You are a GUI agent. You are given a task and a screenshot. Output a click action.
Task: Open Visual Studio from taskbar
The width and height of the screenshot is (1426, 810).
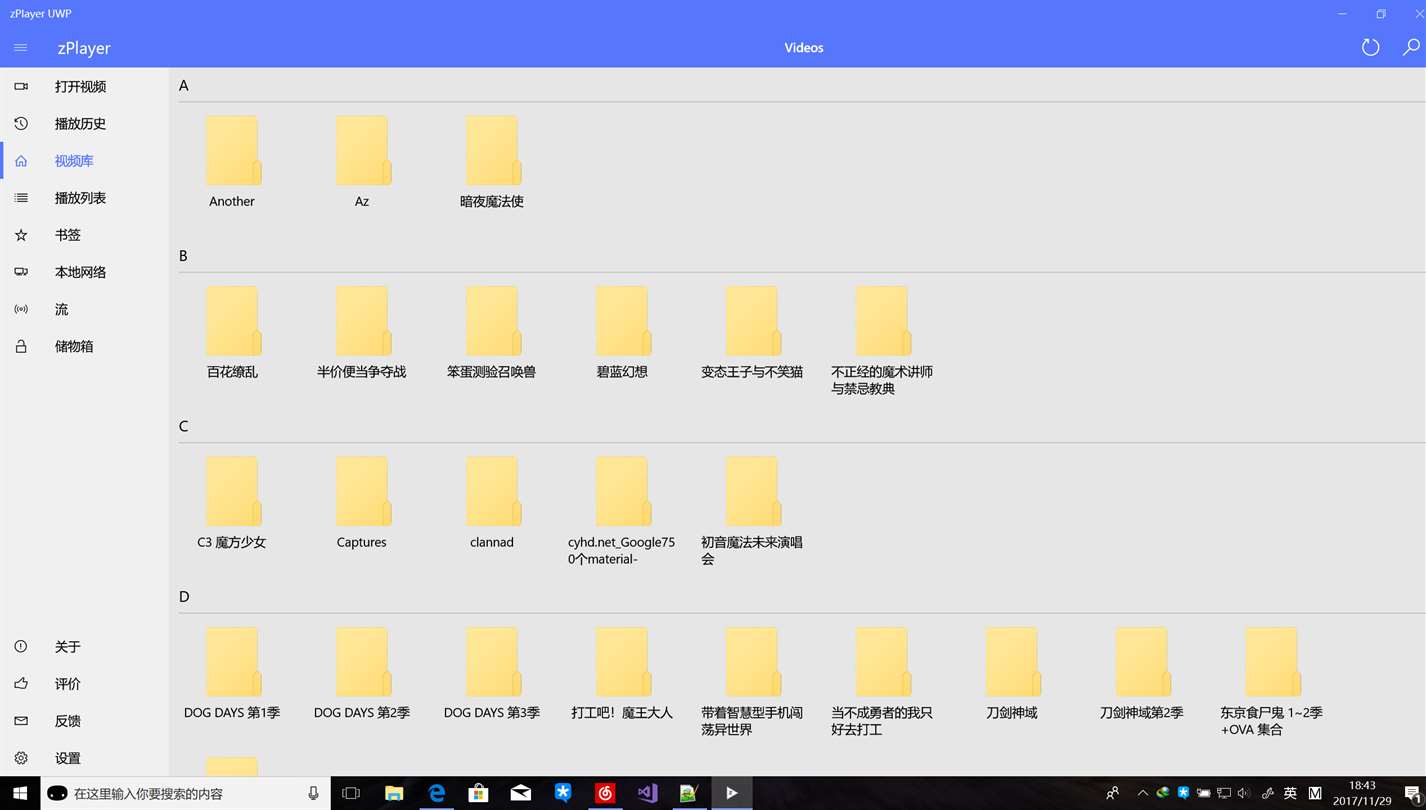point(647,793)
